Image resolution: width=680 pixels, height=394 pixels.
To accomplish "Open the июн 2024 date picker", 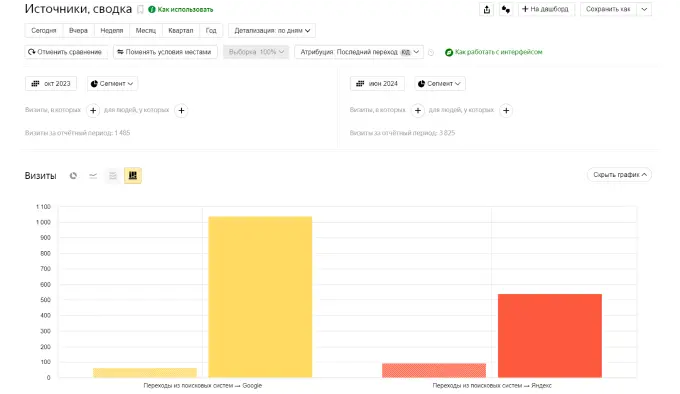I will [x=377, y=84].
